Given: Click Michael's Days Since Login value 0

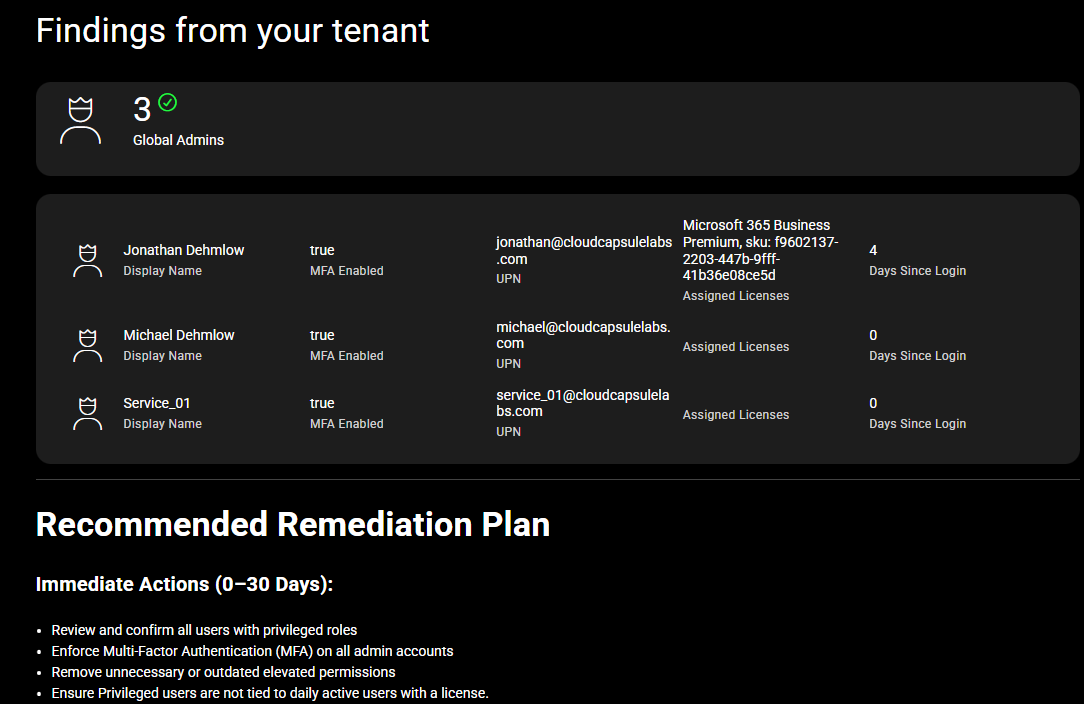Looking at the screenshot, I should (x=873, y=335).
